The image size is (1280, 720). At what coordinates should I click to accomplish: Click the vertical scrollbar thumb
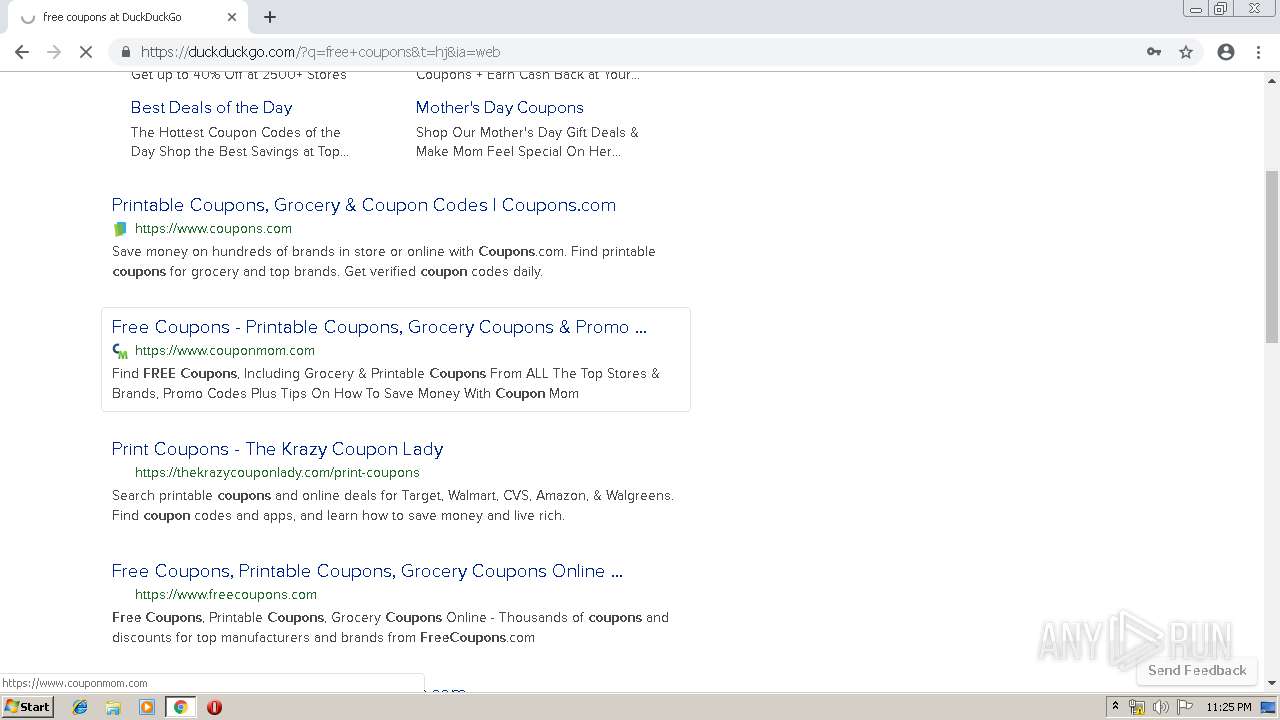point(1272,256)
